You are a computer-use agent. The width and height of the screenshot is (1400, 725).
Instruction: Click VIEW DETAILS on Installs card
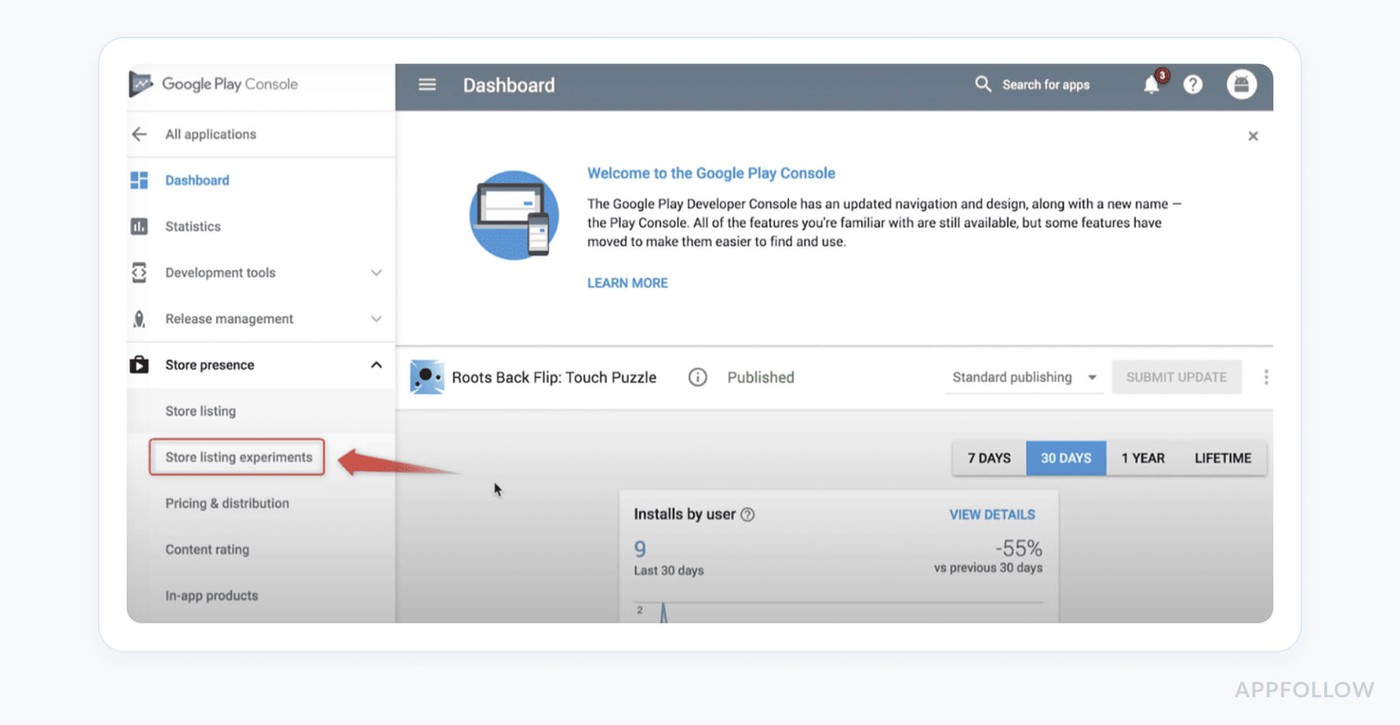point(992,514)
